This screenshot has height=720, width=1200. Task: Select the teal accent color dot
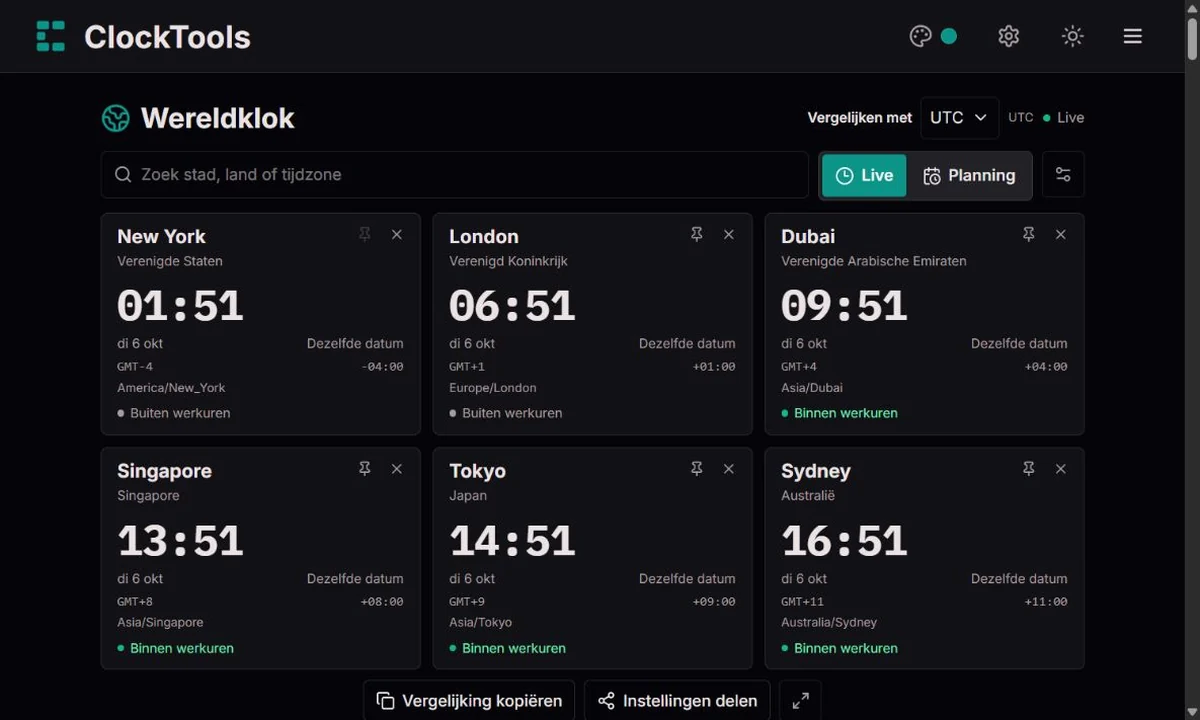[x=949, y=36]
